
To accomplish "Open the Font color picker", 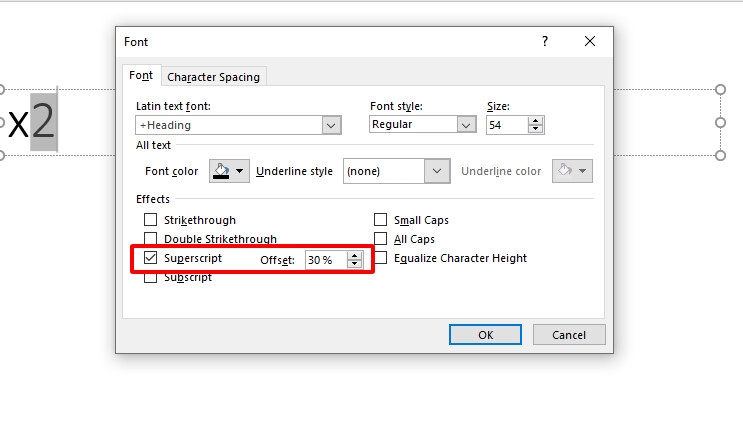I will pyautogui.click(x=227, y=171).
